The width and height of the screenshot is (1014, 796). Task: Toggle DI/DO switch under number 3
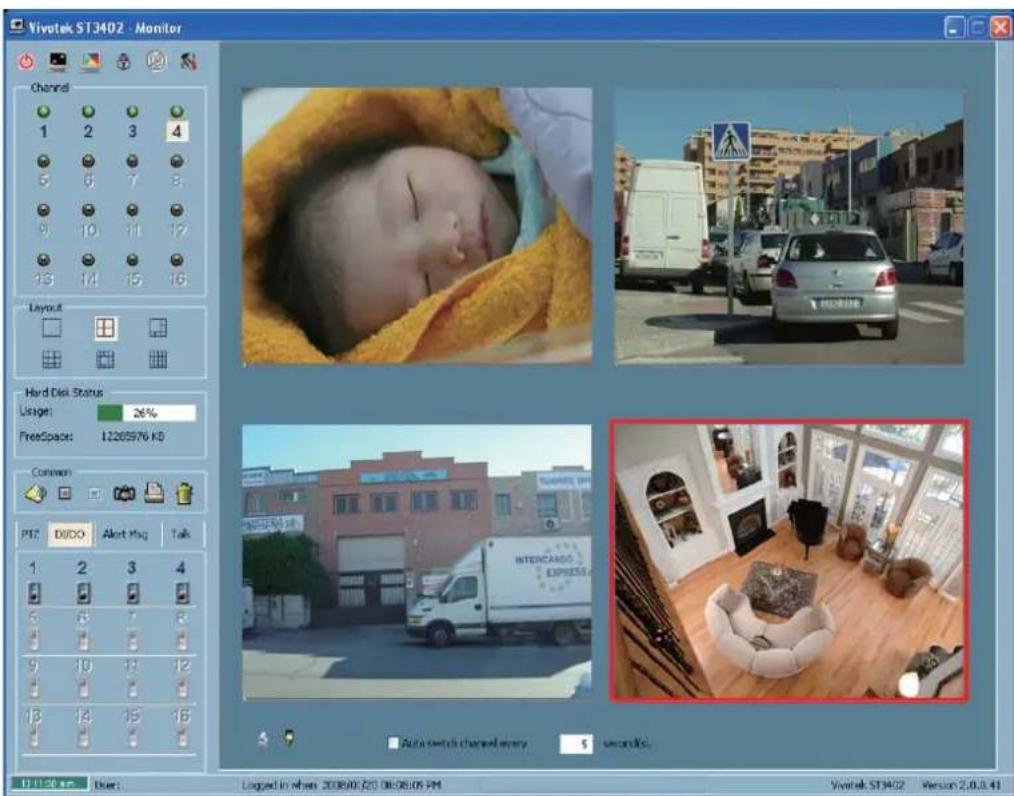[133, 592]
